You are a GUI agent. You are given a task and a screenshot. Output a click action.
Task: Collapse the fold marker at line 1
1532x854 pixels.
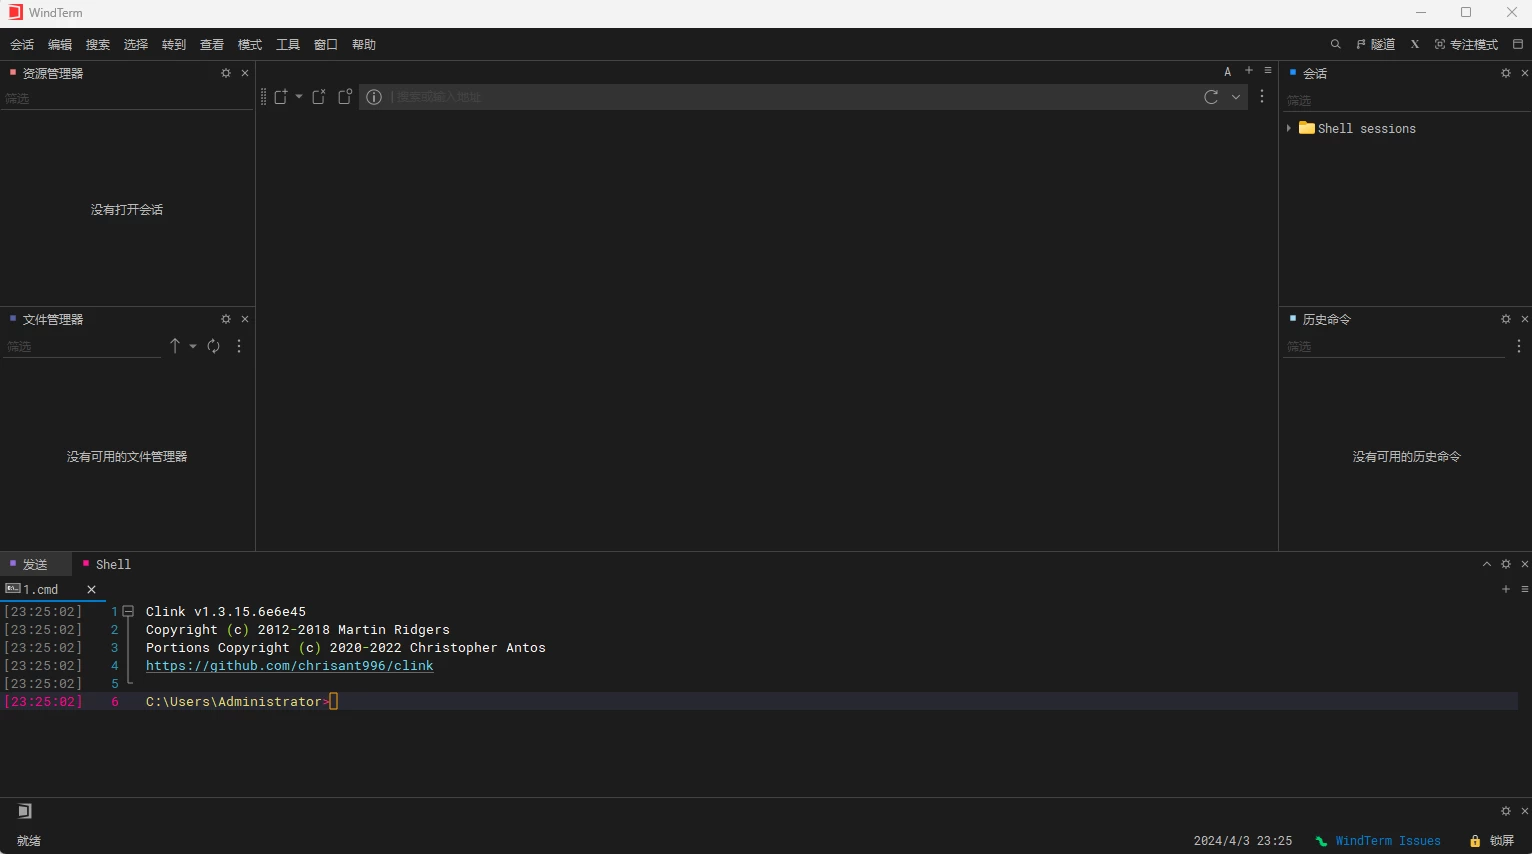coord(128,611)
